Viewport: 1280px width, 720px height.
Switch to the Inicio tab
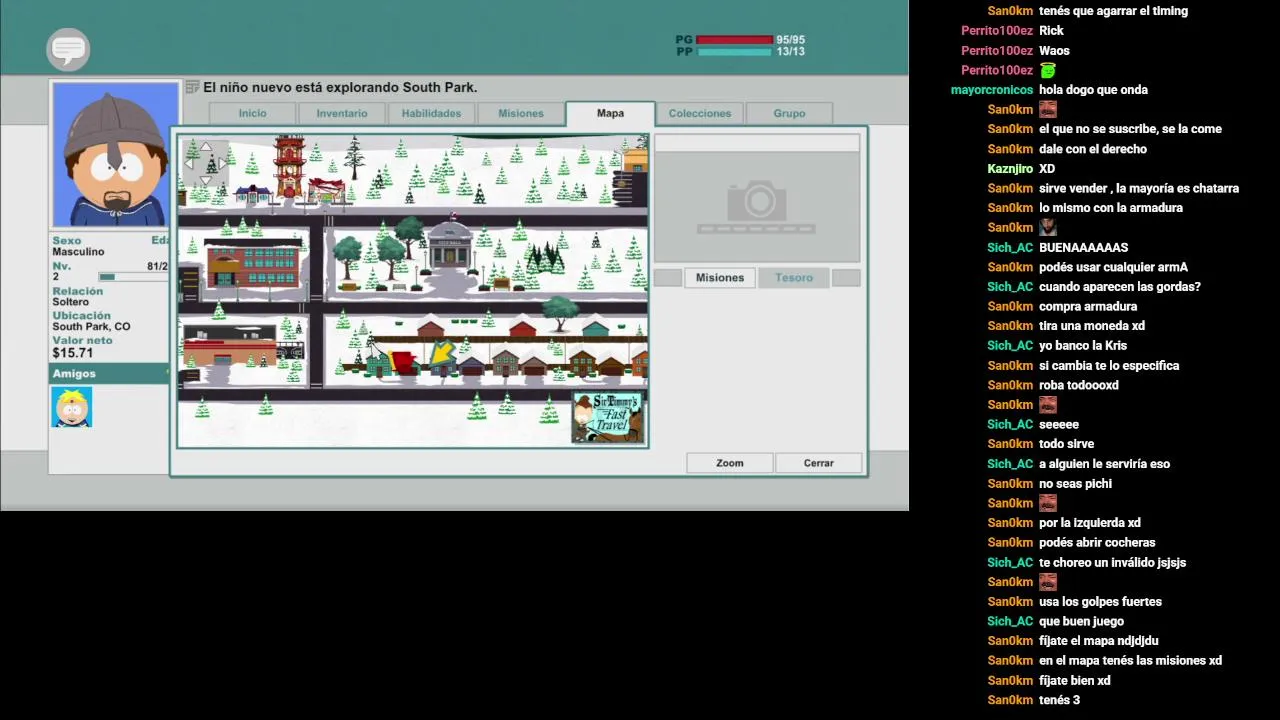pyautogui.click(x=252, y=114)
